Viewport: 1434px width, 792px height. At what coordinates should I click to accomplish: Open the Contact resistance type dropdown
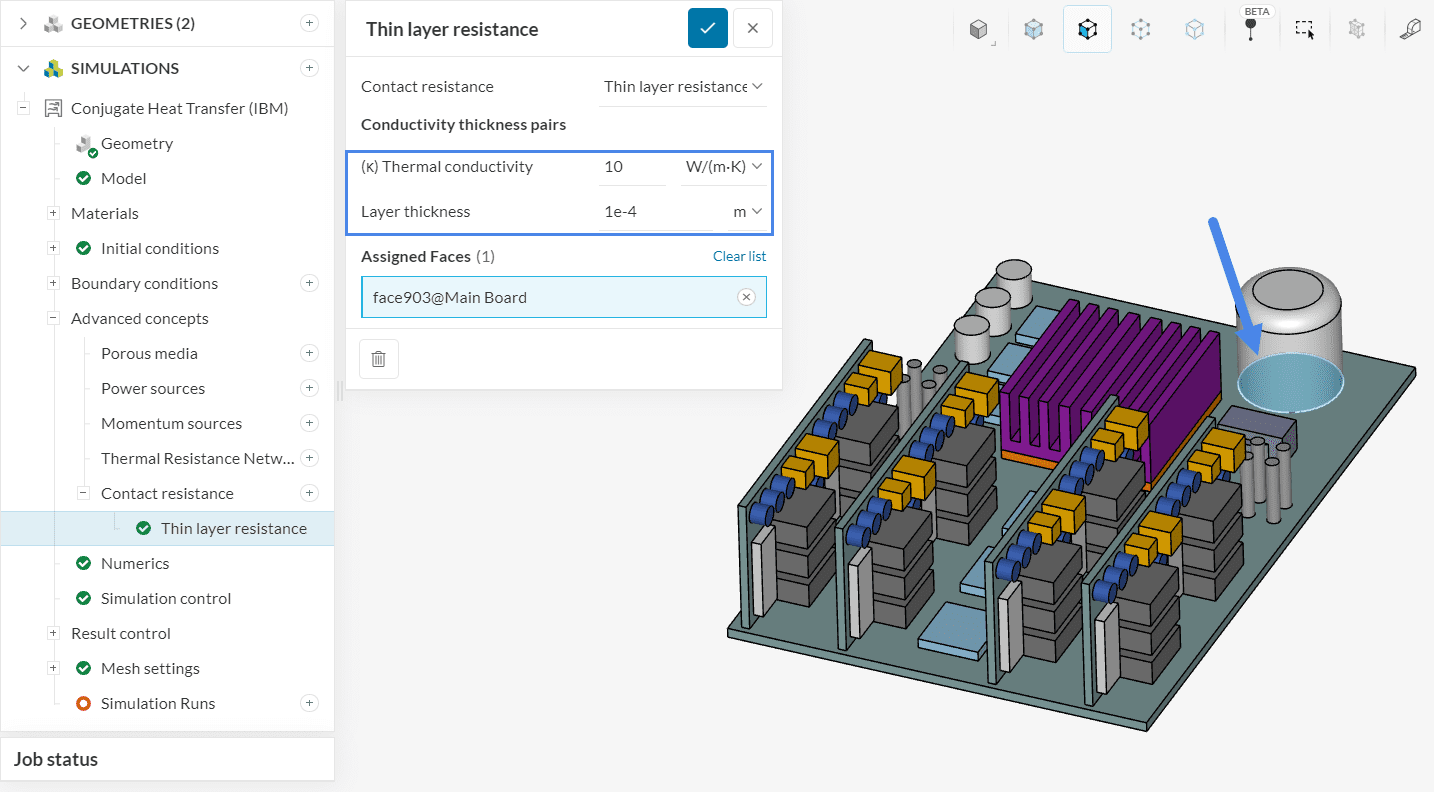tap(683, 87)
